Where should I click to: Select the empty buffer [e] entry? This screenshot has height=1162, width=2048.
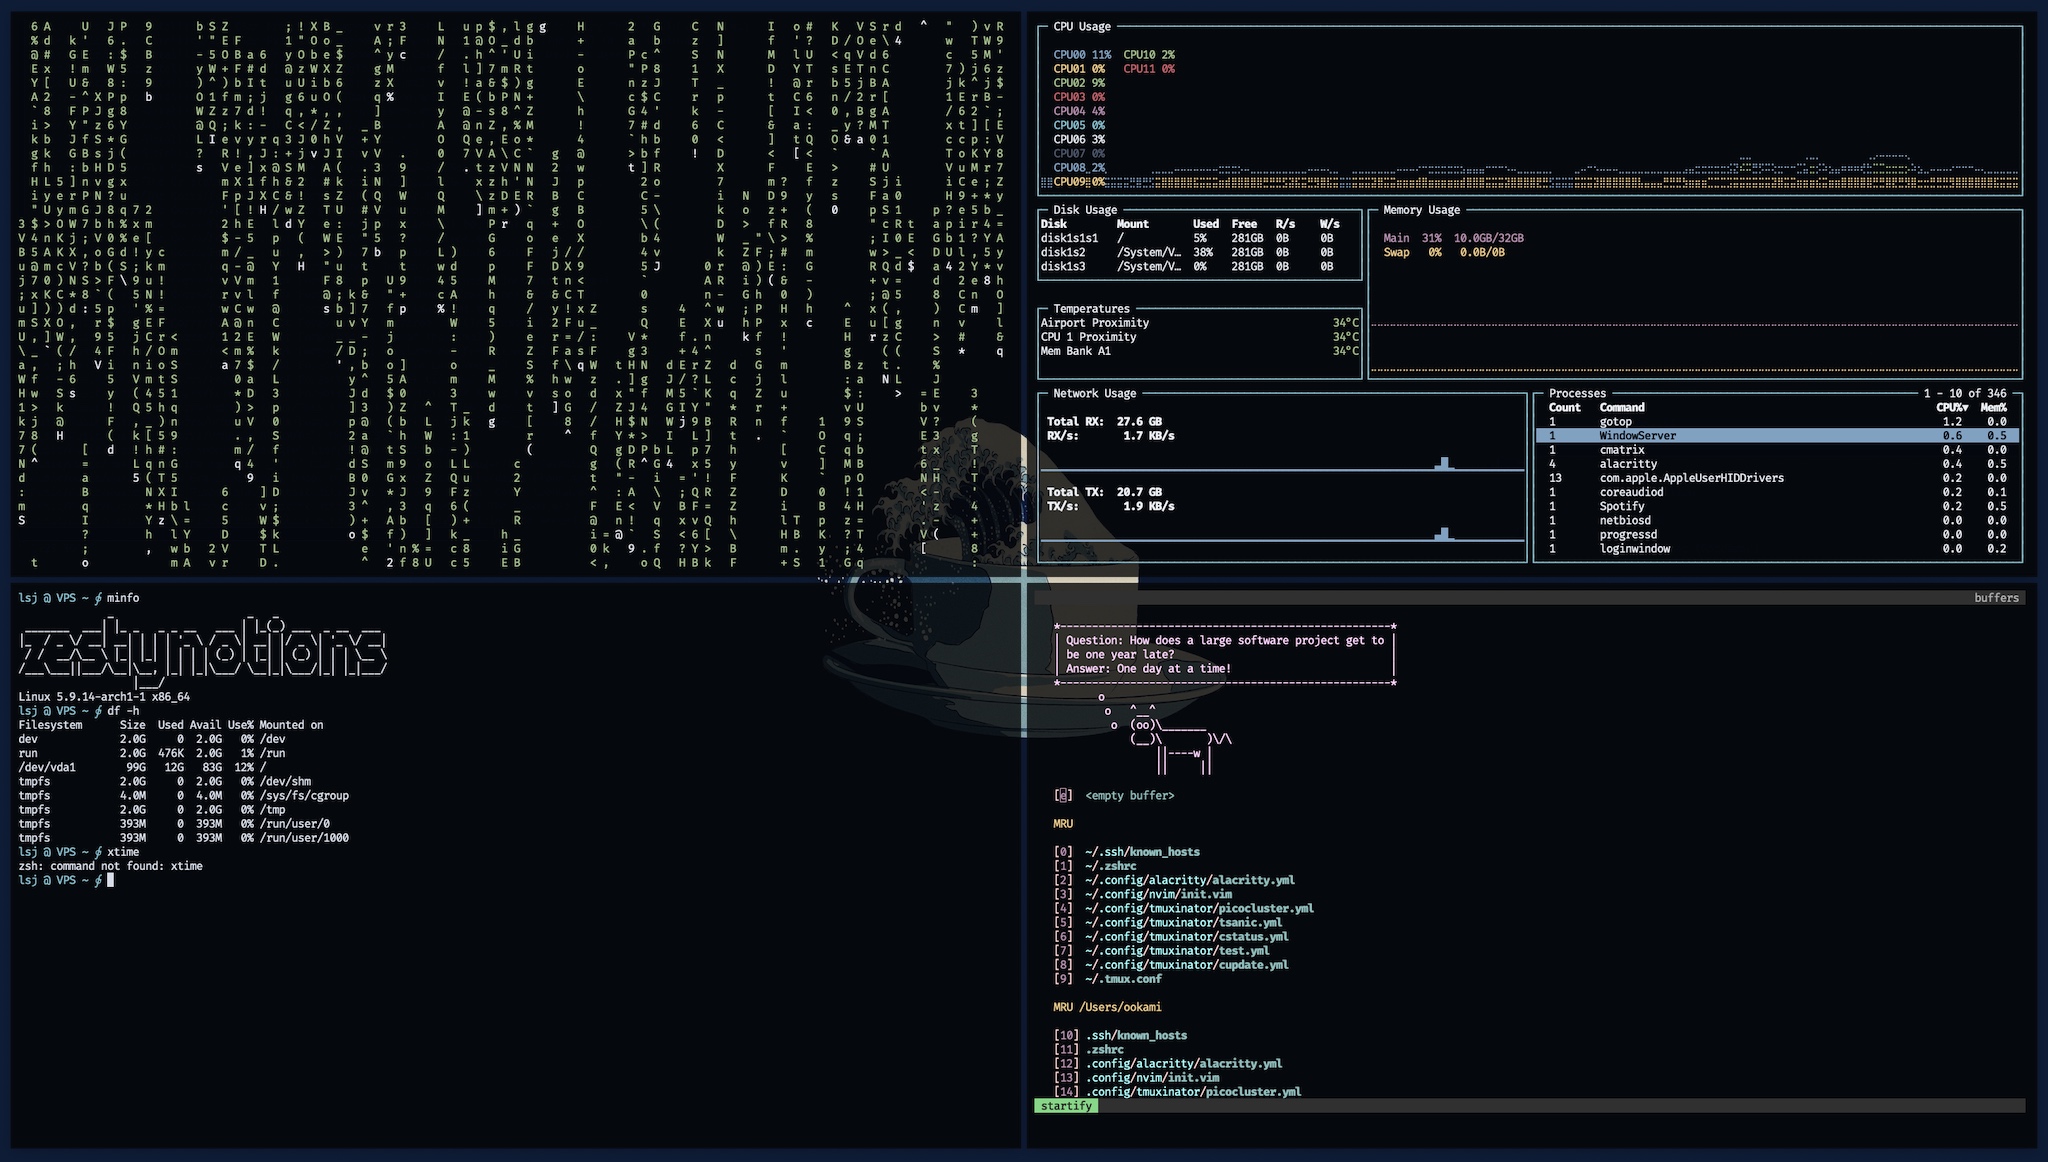(1129, 796)
